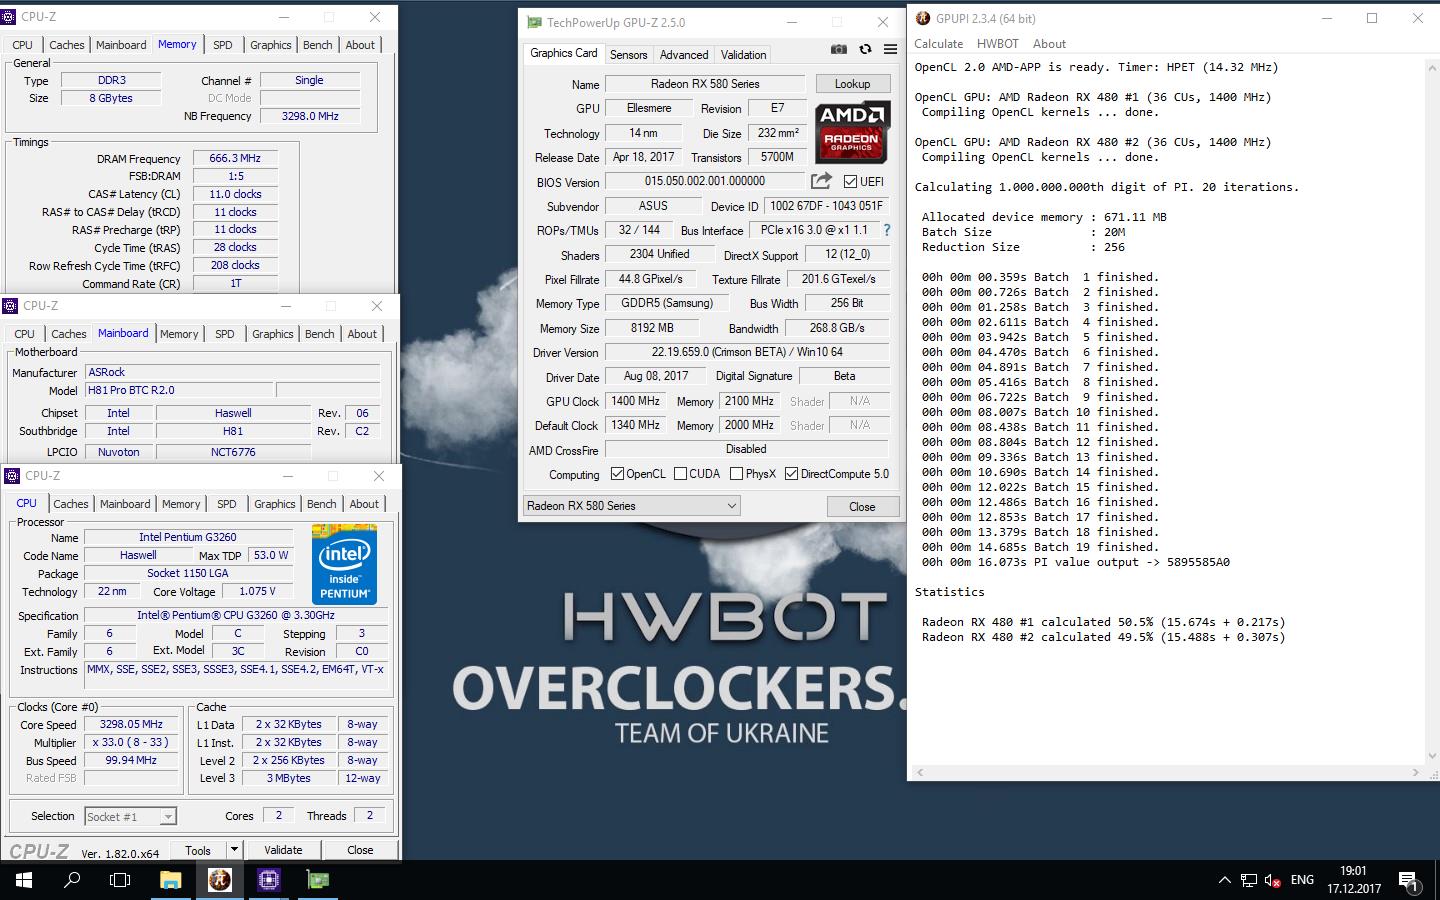Open the Validation tab in GPU-Z
This screenshot has height=900, width=1440.
point(743,55)
